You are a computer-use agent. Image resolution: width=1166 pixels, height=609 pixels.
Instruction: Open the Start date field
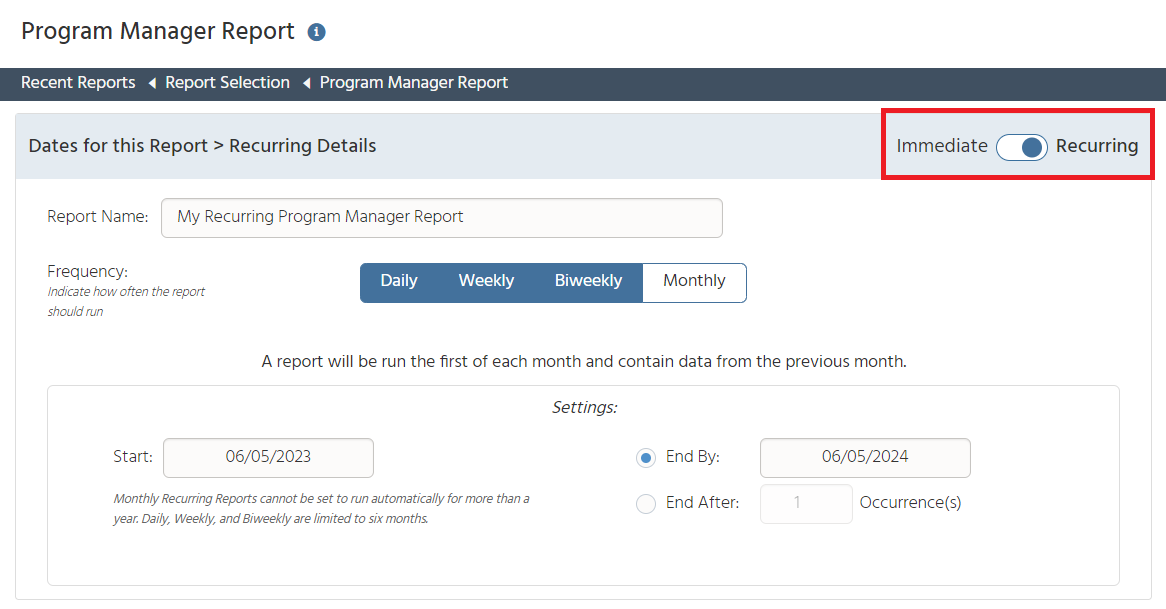(267, 458)
